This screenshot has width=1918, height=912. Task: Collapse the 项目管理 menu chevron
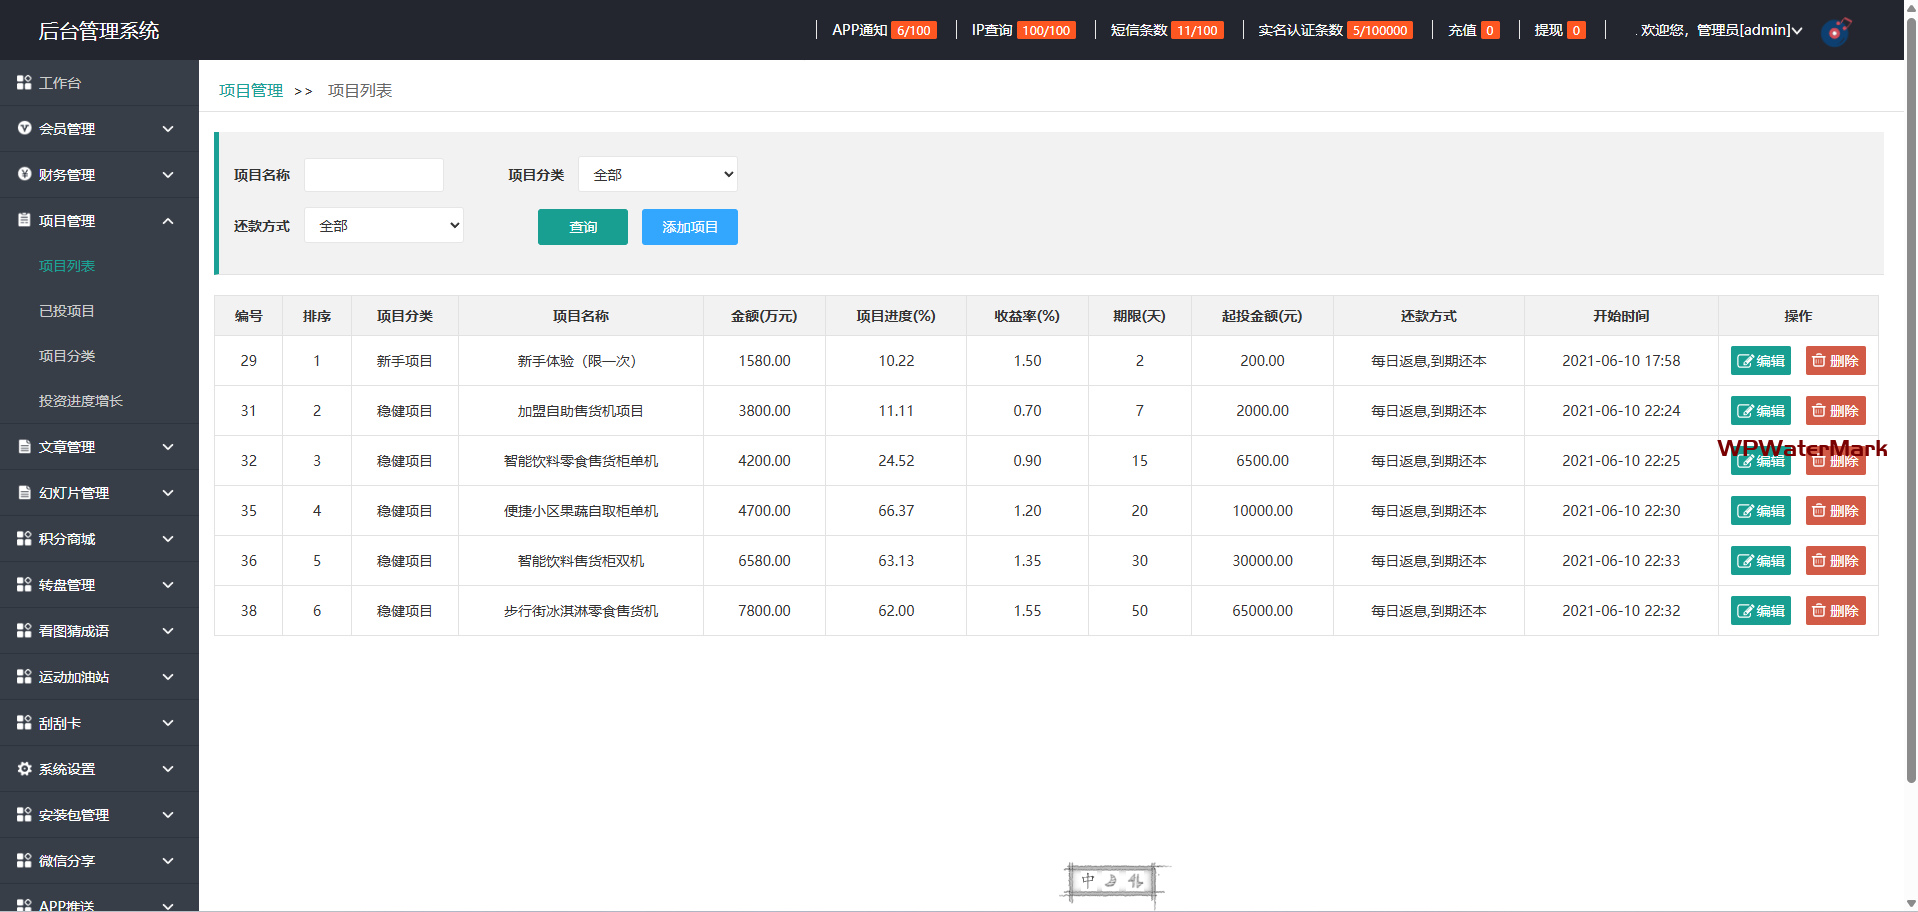168,221
